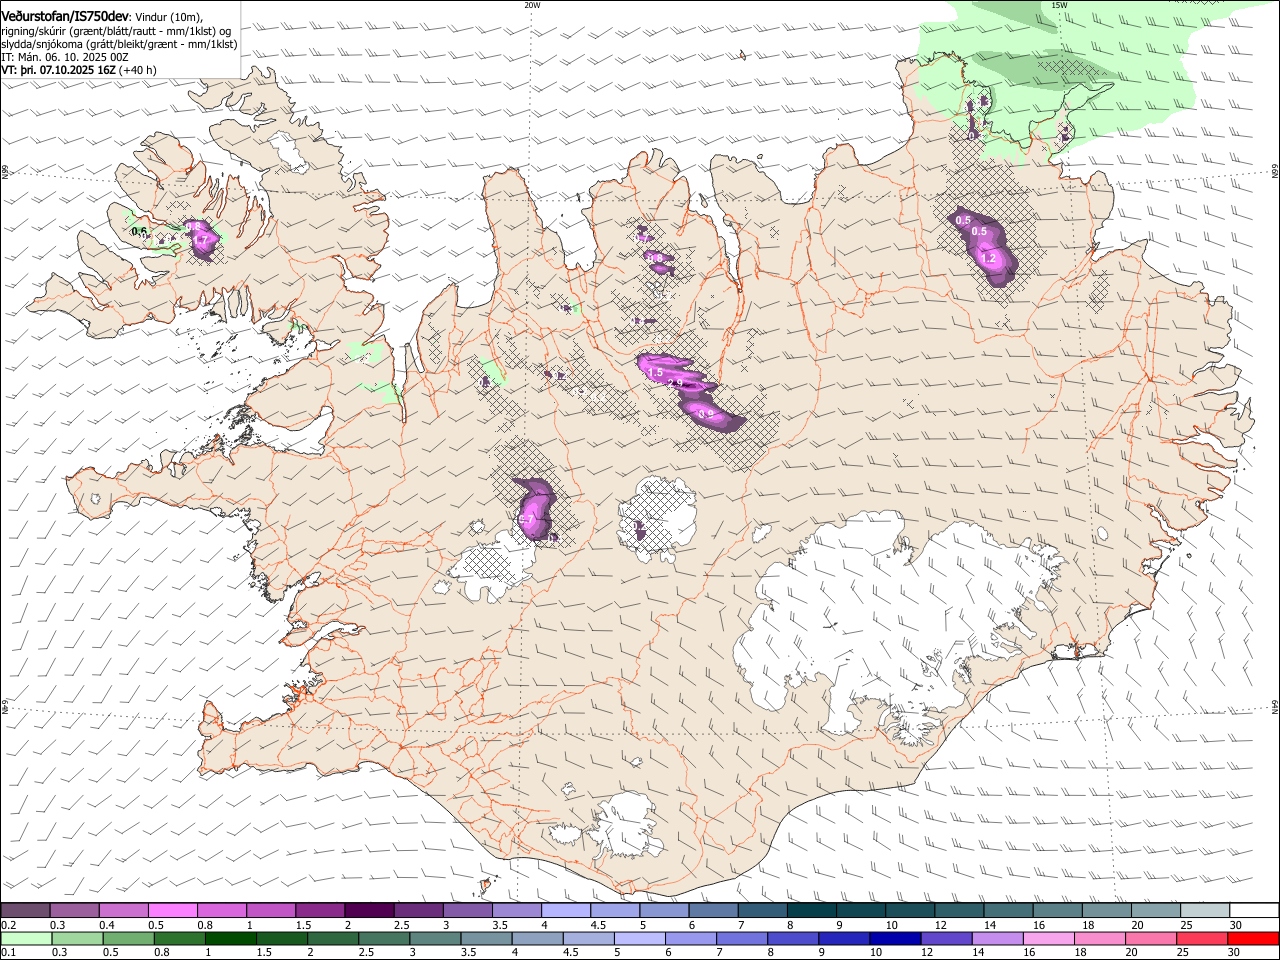Click the title text Veðurstofan/IS750dev

(x=65, y=17)
